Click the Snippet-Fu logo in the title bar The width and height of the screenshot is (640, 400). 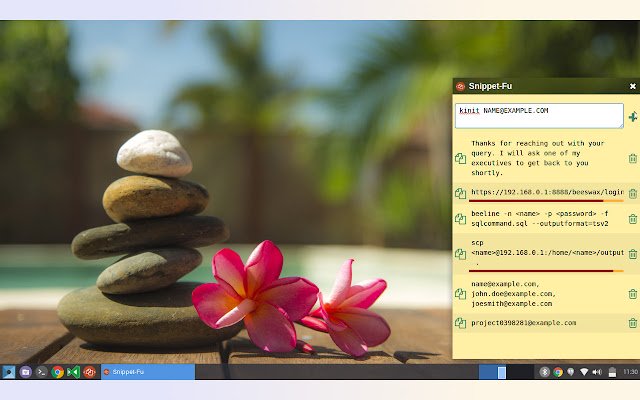[460, 86]
